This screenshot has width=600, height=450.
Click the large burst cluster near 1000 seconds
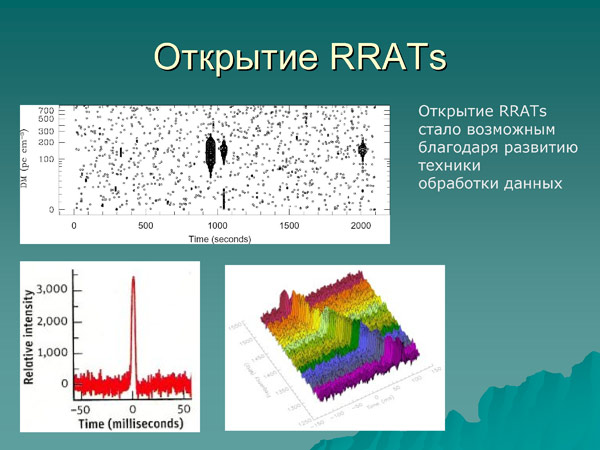(x=211, y=154)
